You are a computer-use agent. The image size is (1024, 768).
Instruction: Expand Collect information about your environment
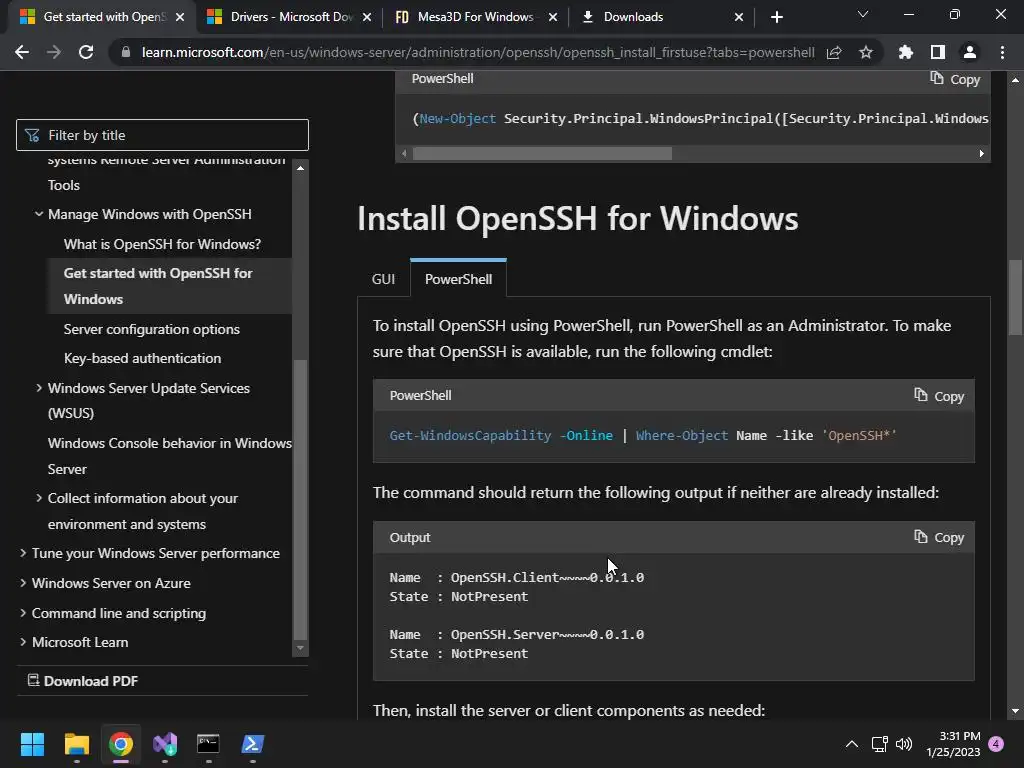point(39,498)
